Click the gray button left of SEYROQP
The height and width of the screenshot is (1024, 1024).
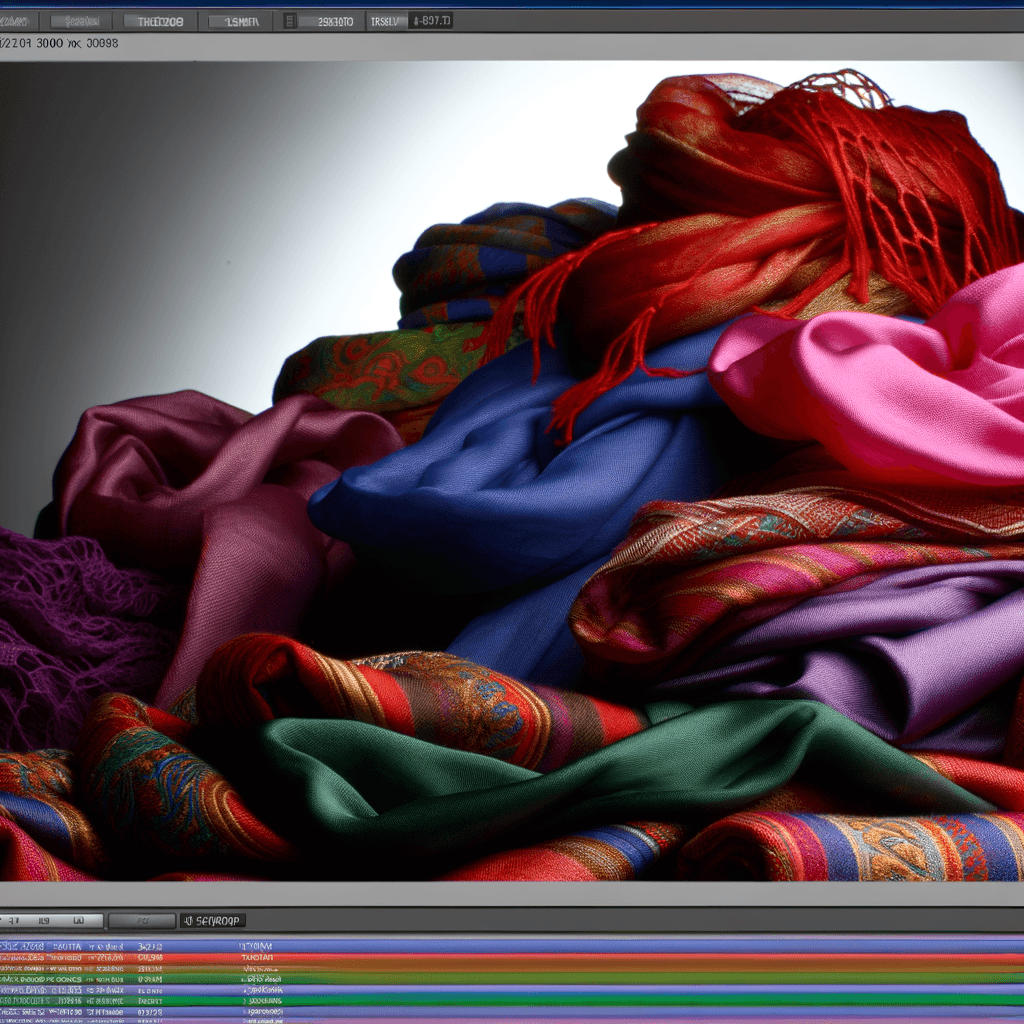point(141,920)
